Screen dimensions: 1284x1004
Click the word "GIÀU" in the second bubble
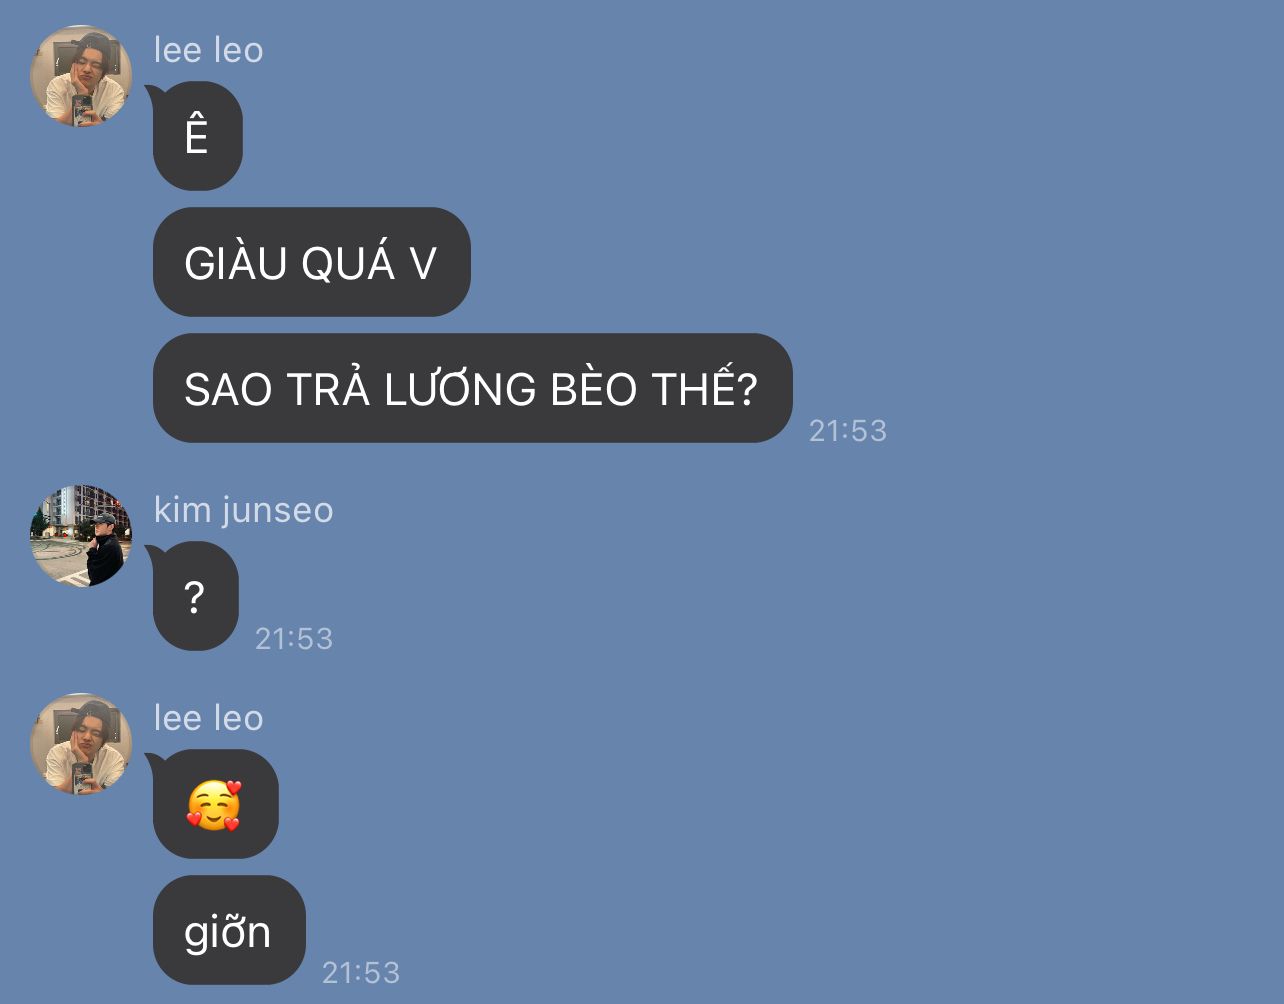236,262
